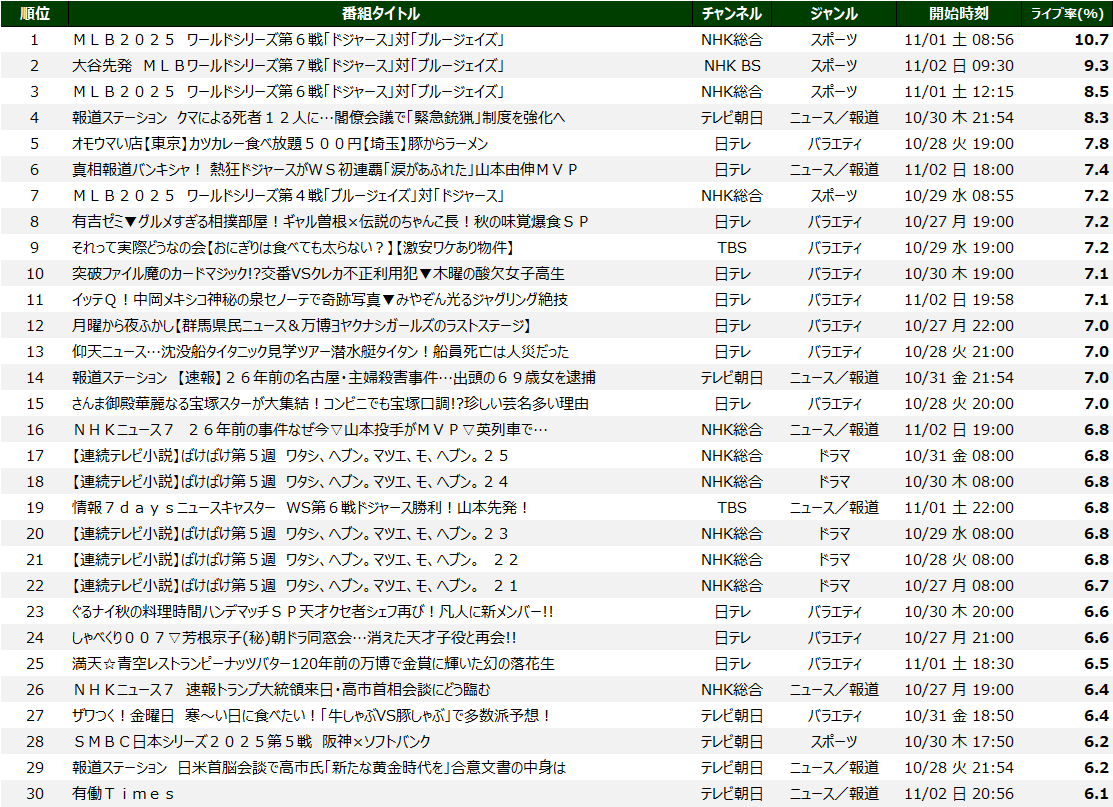Click NHK BS channel cell in row 2
Viewport: 1113px width, 807px height.
point(731,66)
